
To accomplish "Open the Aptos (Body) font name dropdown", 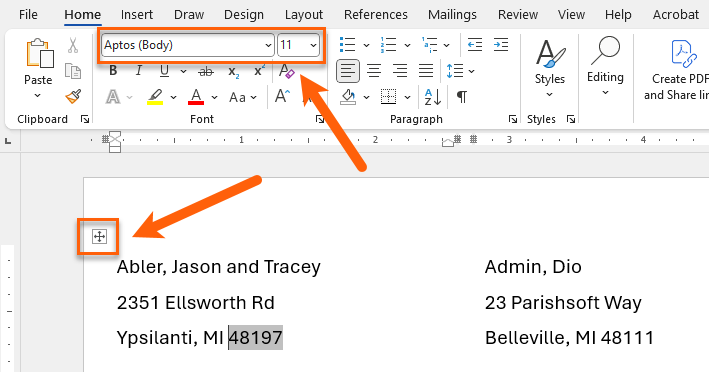I will 268,45.
